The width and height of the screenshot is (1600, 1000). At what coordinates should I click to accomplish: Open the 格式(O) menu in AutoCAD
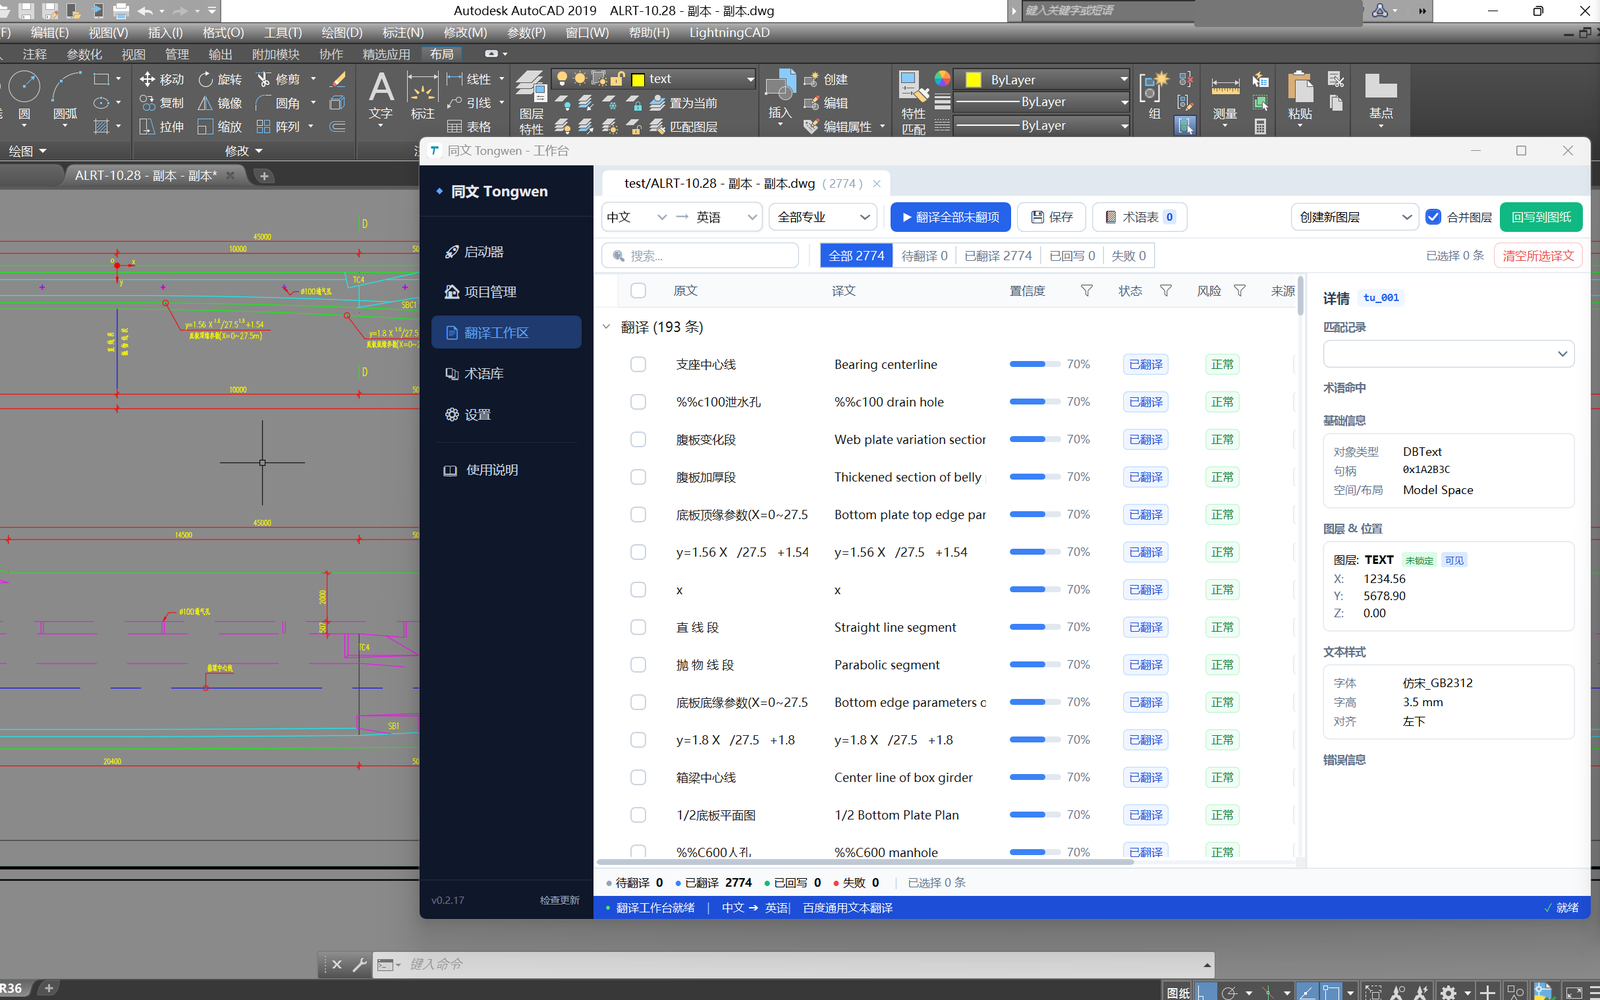click(223, 33)
